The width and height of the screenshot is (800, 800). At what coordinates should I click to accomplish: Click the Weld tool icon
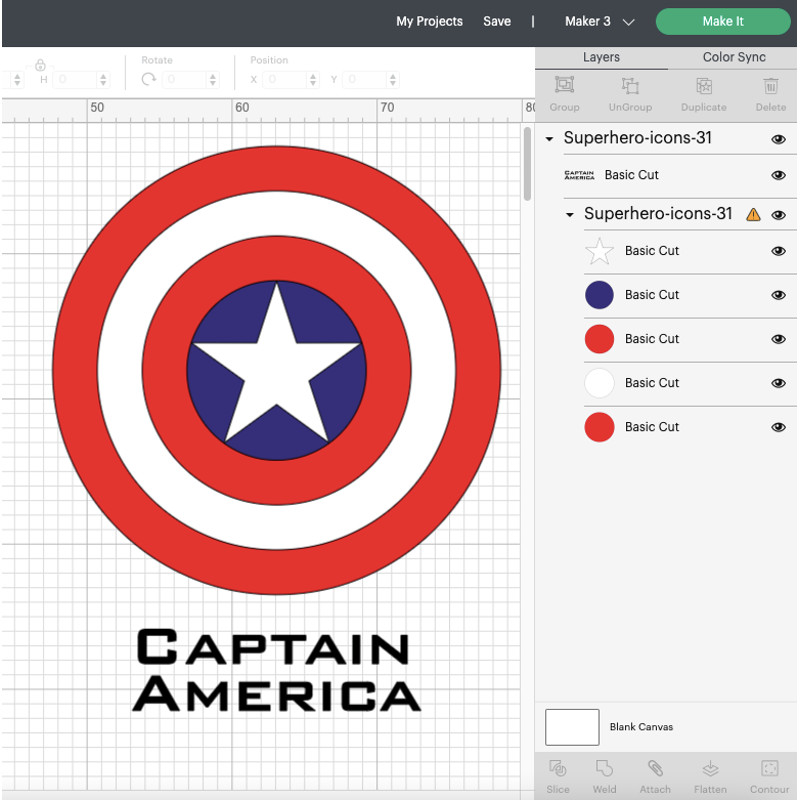tap(604, 769)
